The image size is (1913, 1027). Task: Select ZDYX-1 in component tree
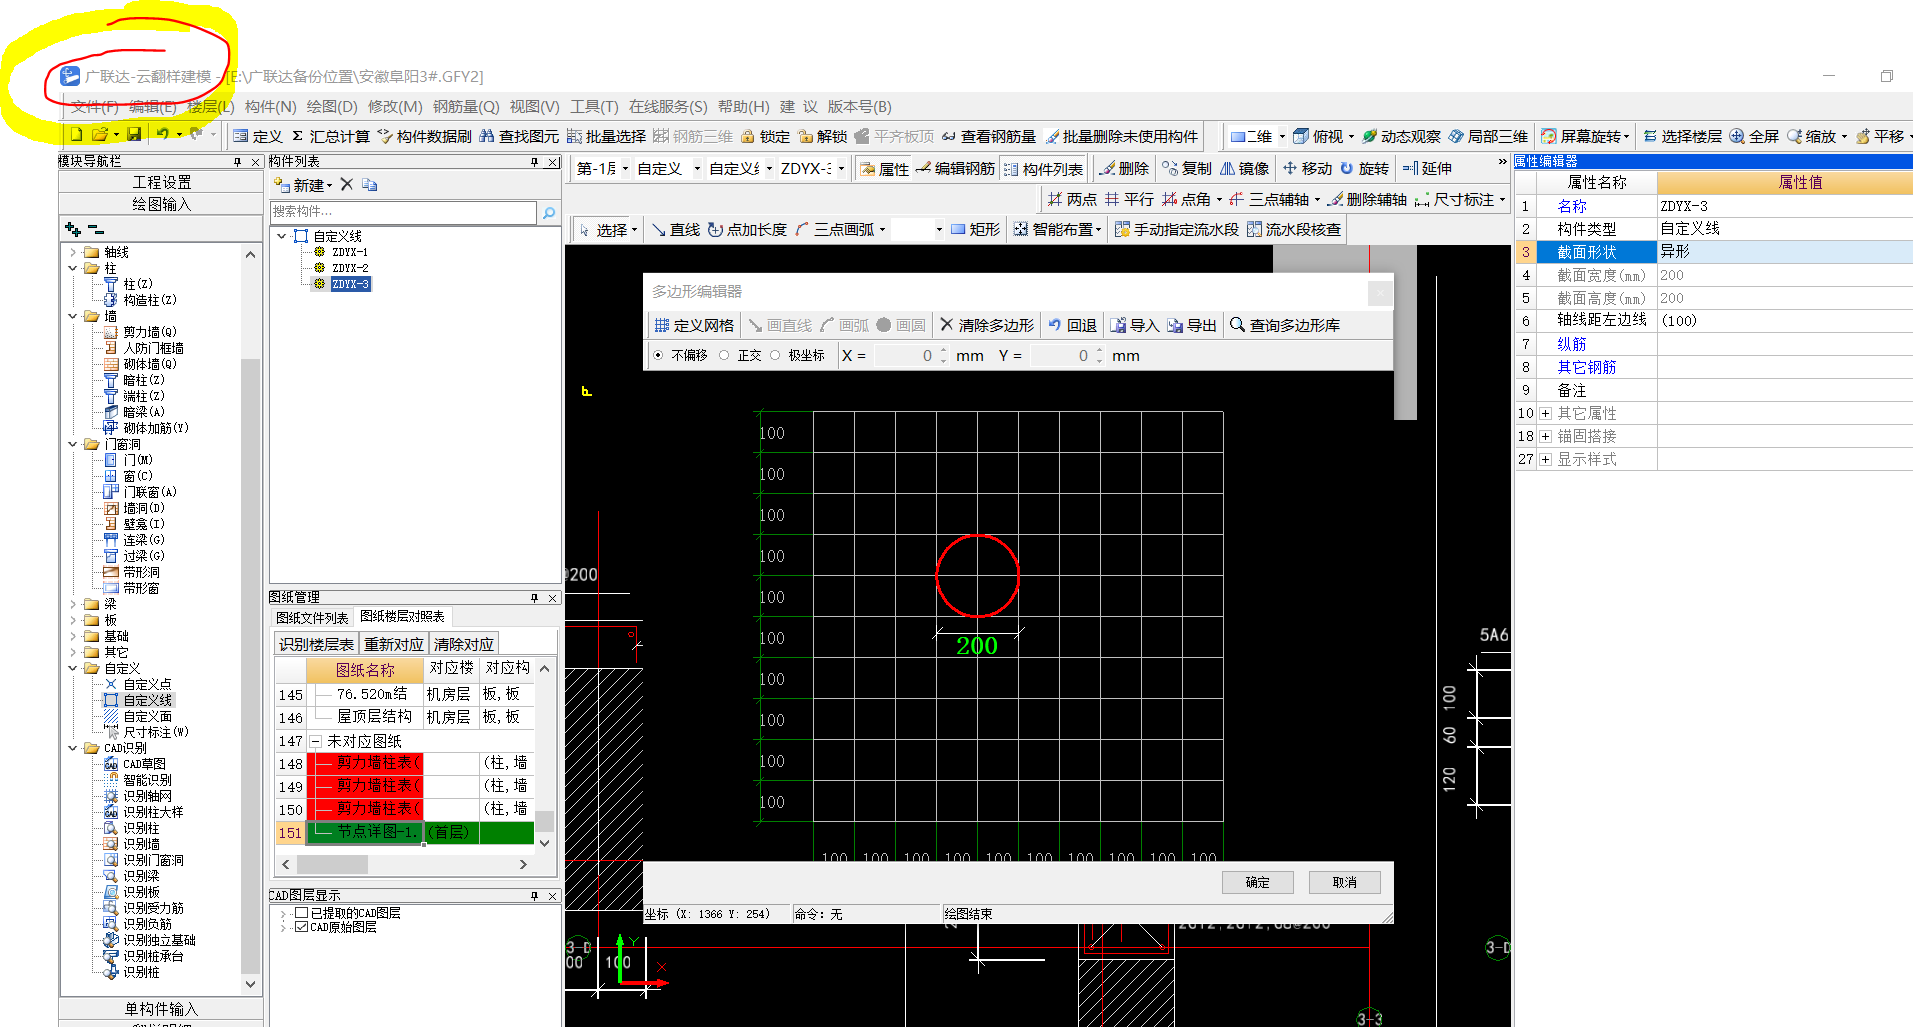tap(350, 252)
